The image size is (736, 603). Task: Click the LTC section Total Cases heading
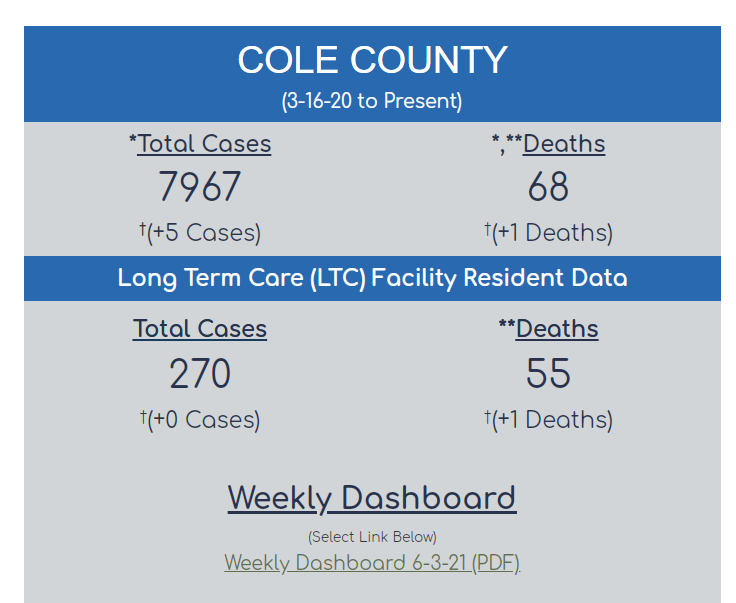[x=200, y=329]
